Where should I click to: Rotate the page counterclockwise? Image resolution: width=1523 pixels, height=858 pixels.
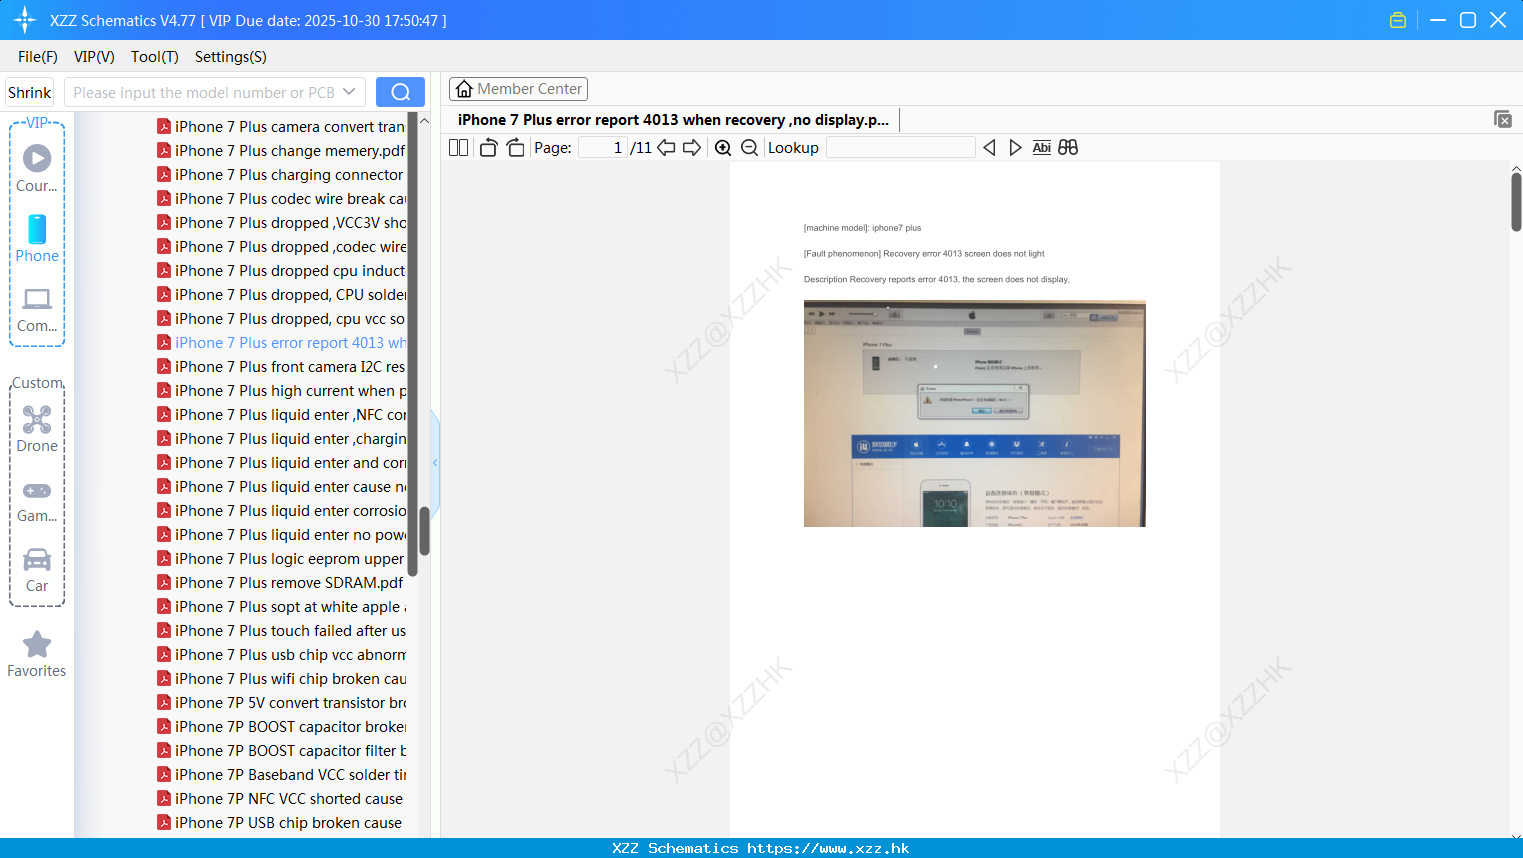click(488, 147)
